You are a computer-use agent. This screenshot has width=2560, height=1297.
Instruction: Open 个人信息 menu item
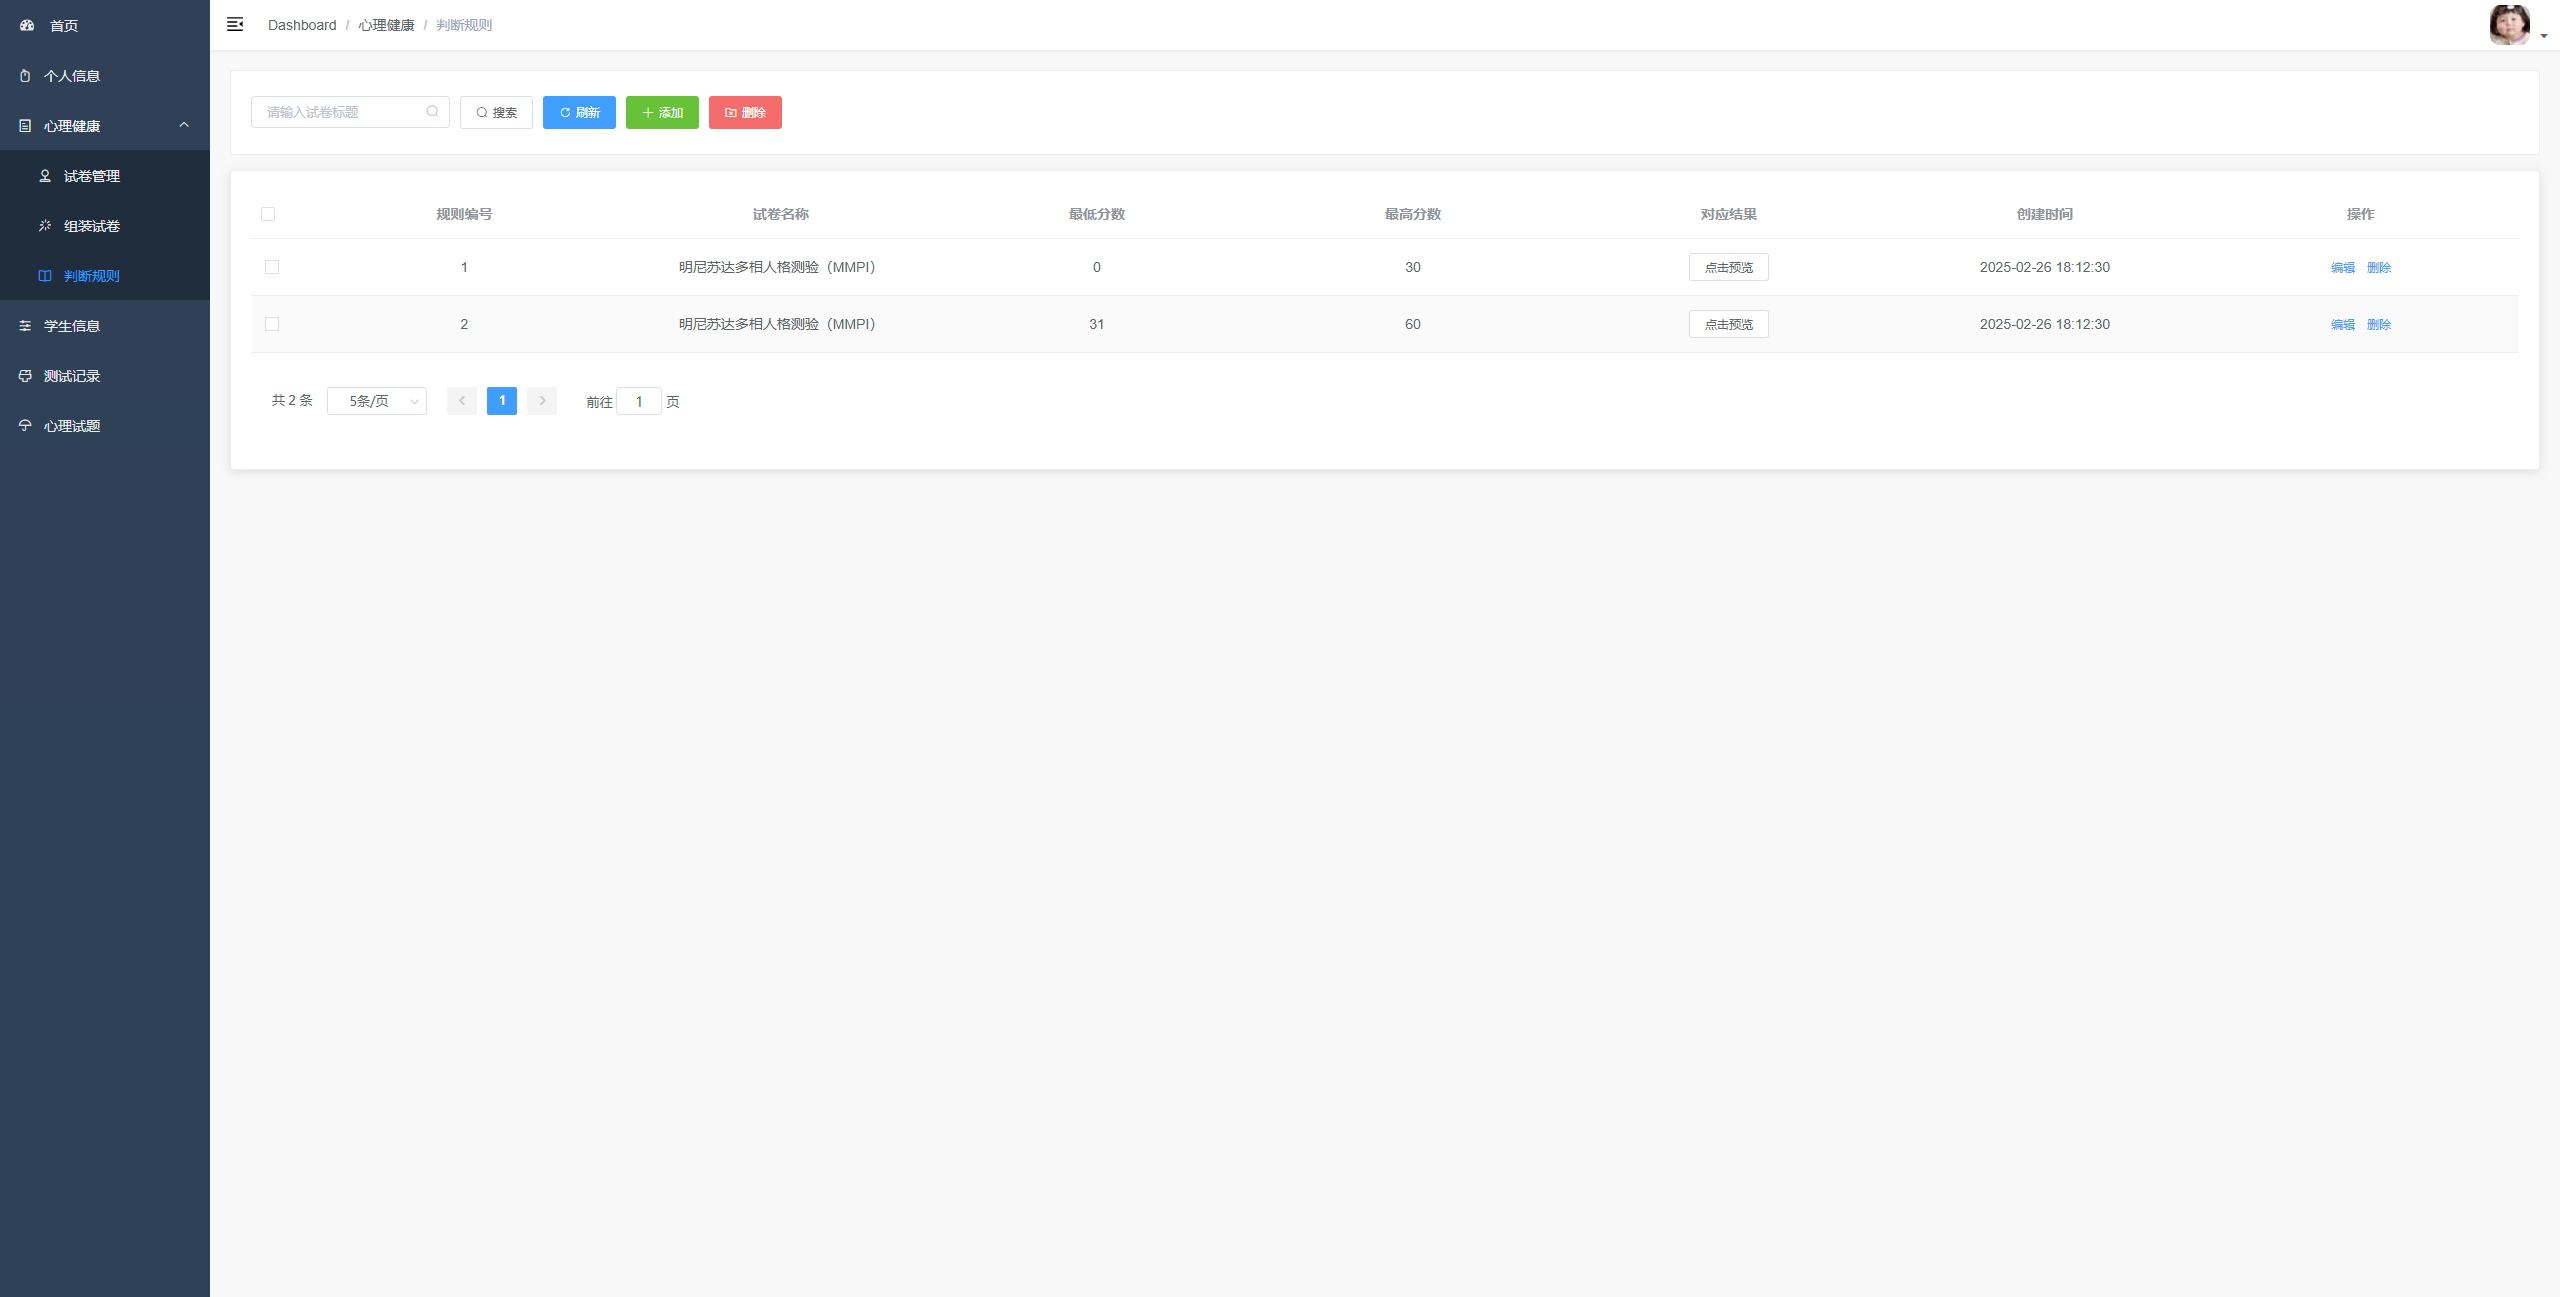pos(105,75)
